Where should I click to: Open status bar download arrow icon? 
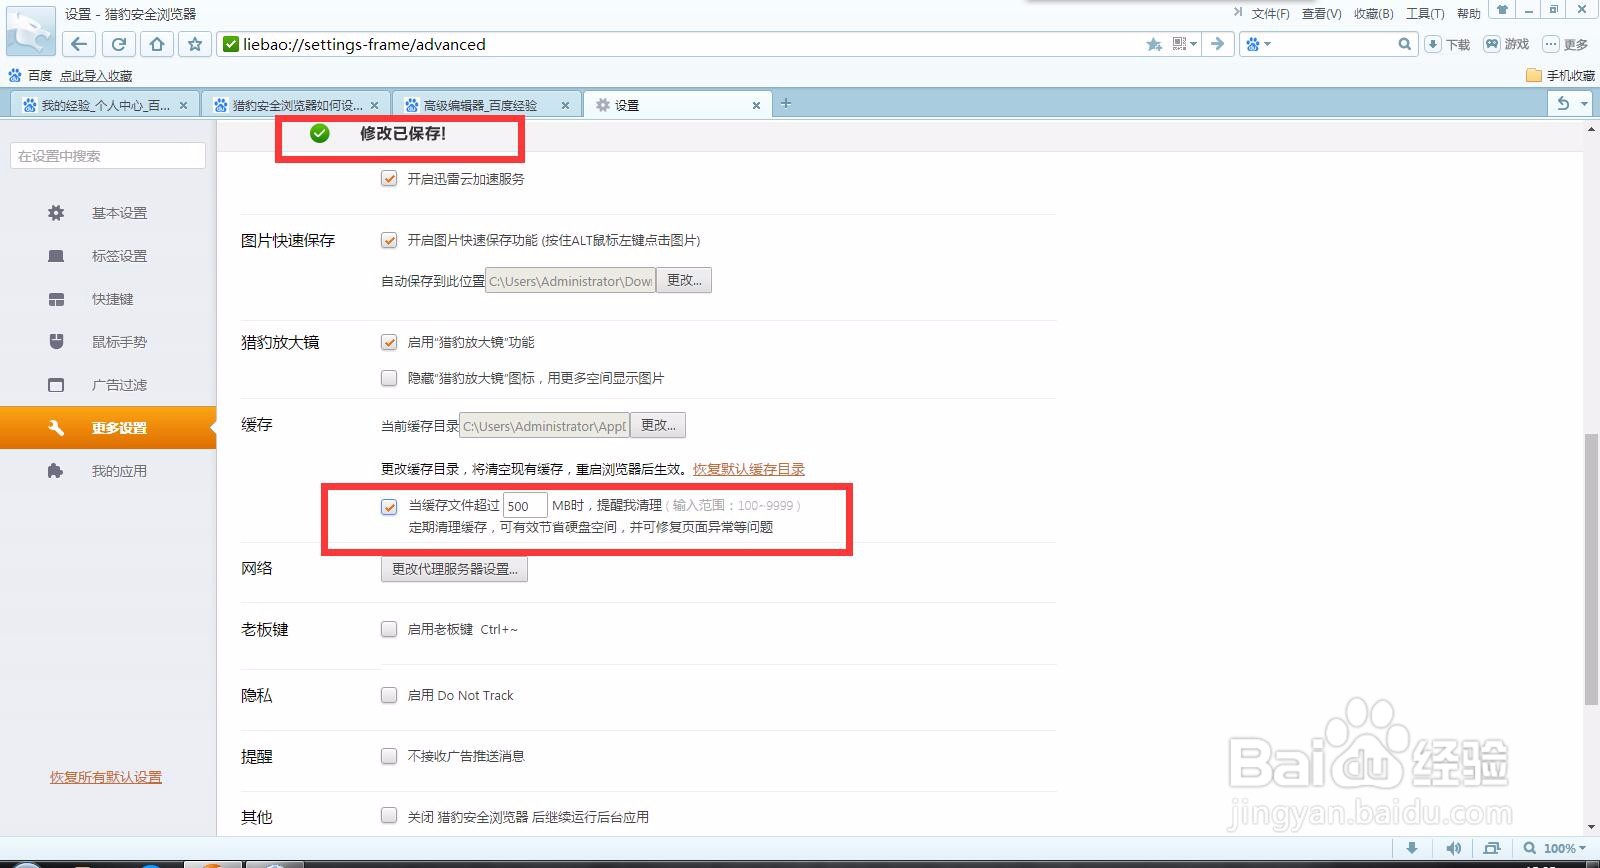click(1411, 848)
